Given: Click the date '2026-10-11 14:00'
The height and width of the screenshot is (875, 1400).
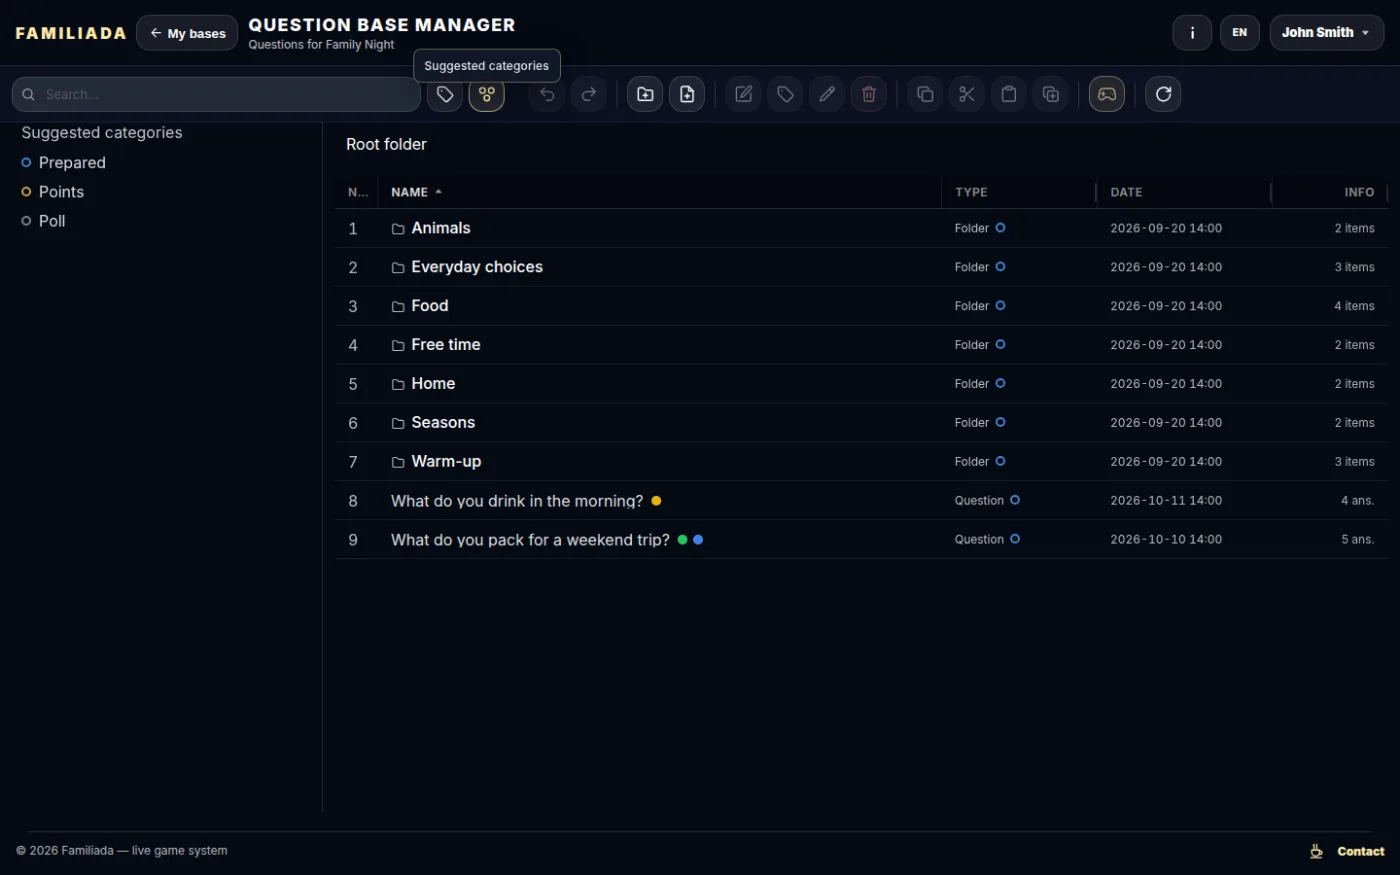Looking at the screenshot, I should pos(1166,500).
